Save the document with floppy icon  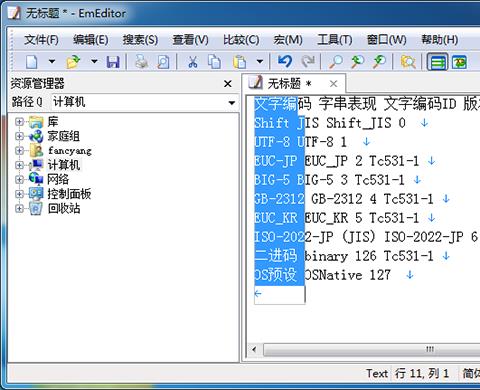pyautogui.click(x=113, y=62)
